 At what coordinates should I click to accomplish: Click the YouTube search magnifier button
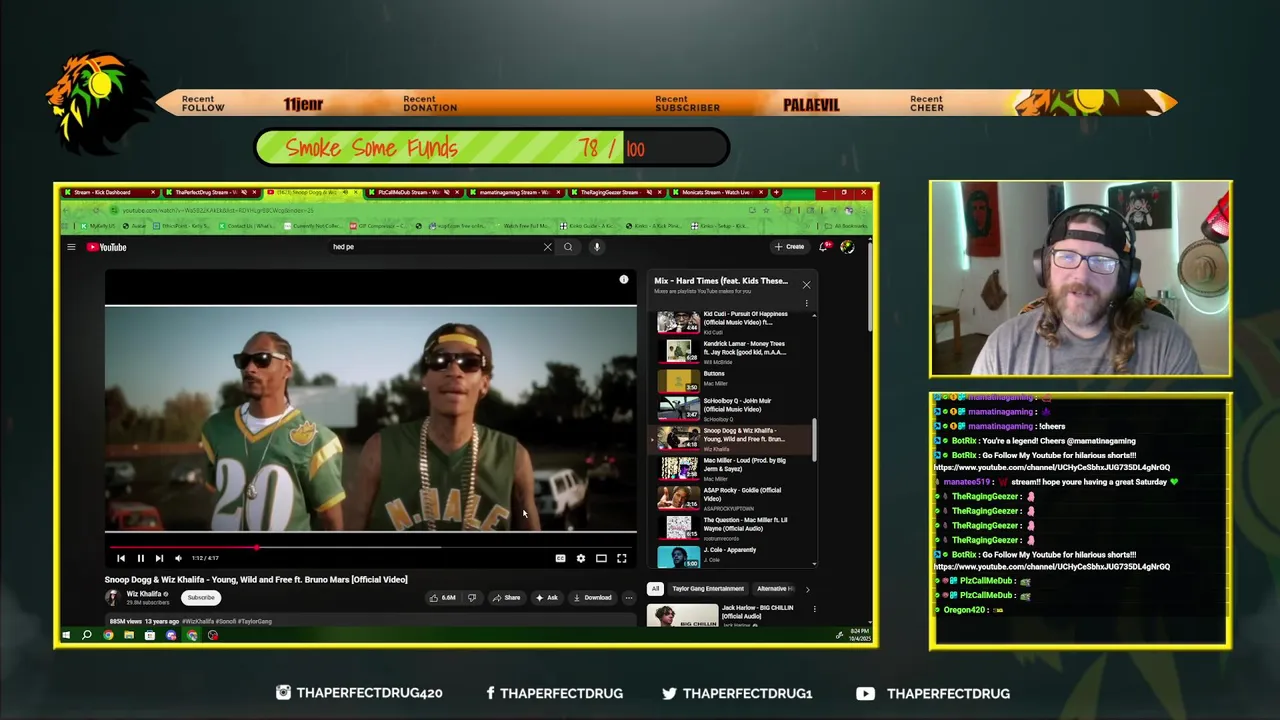tap(568, 247)
